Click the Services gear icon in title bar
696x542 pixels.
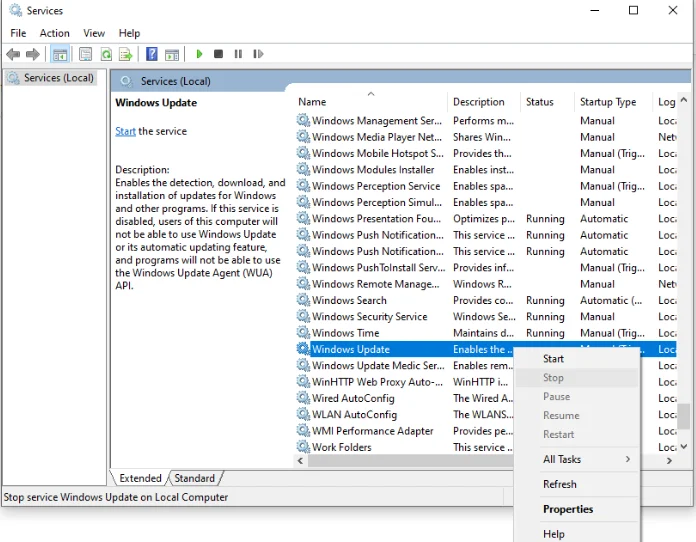coord(16,10)
